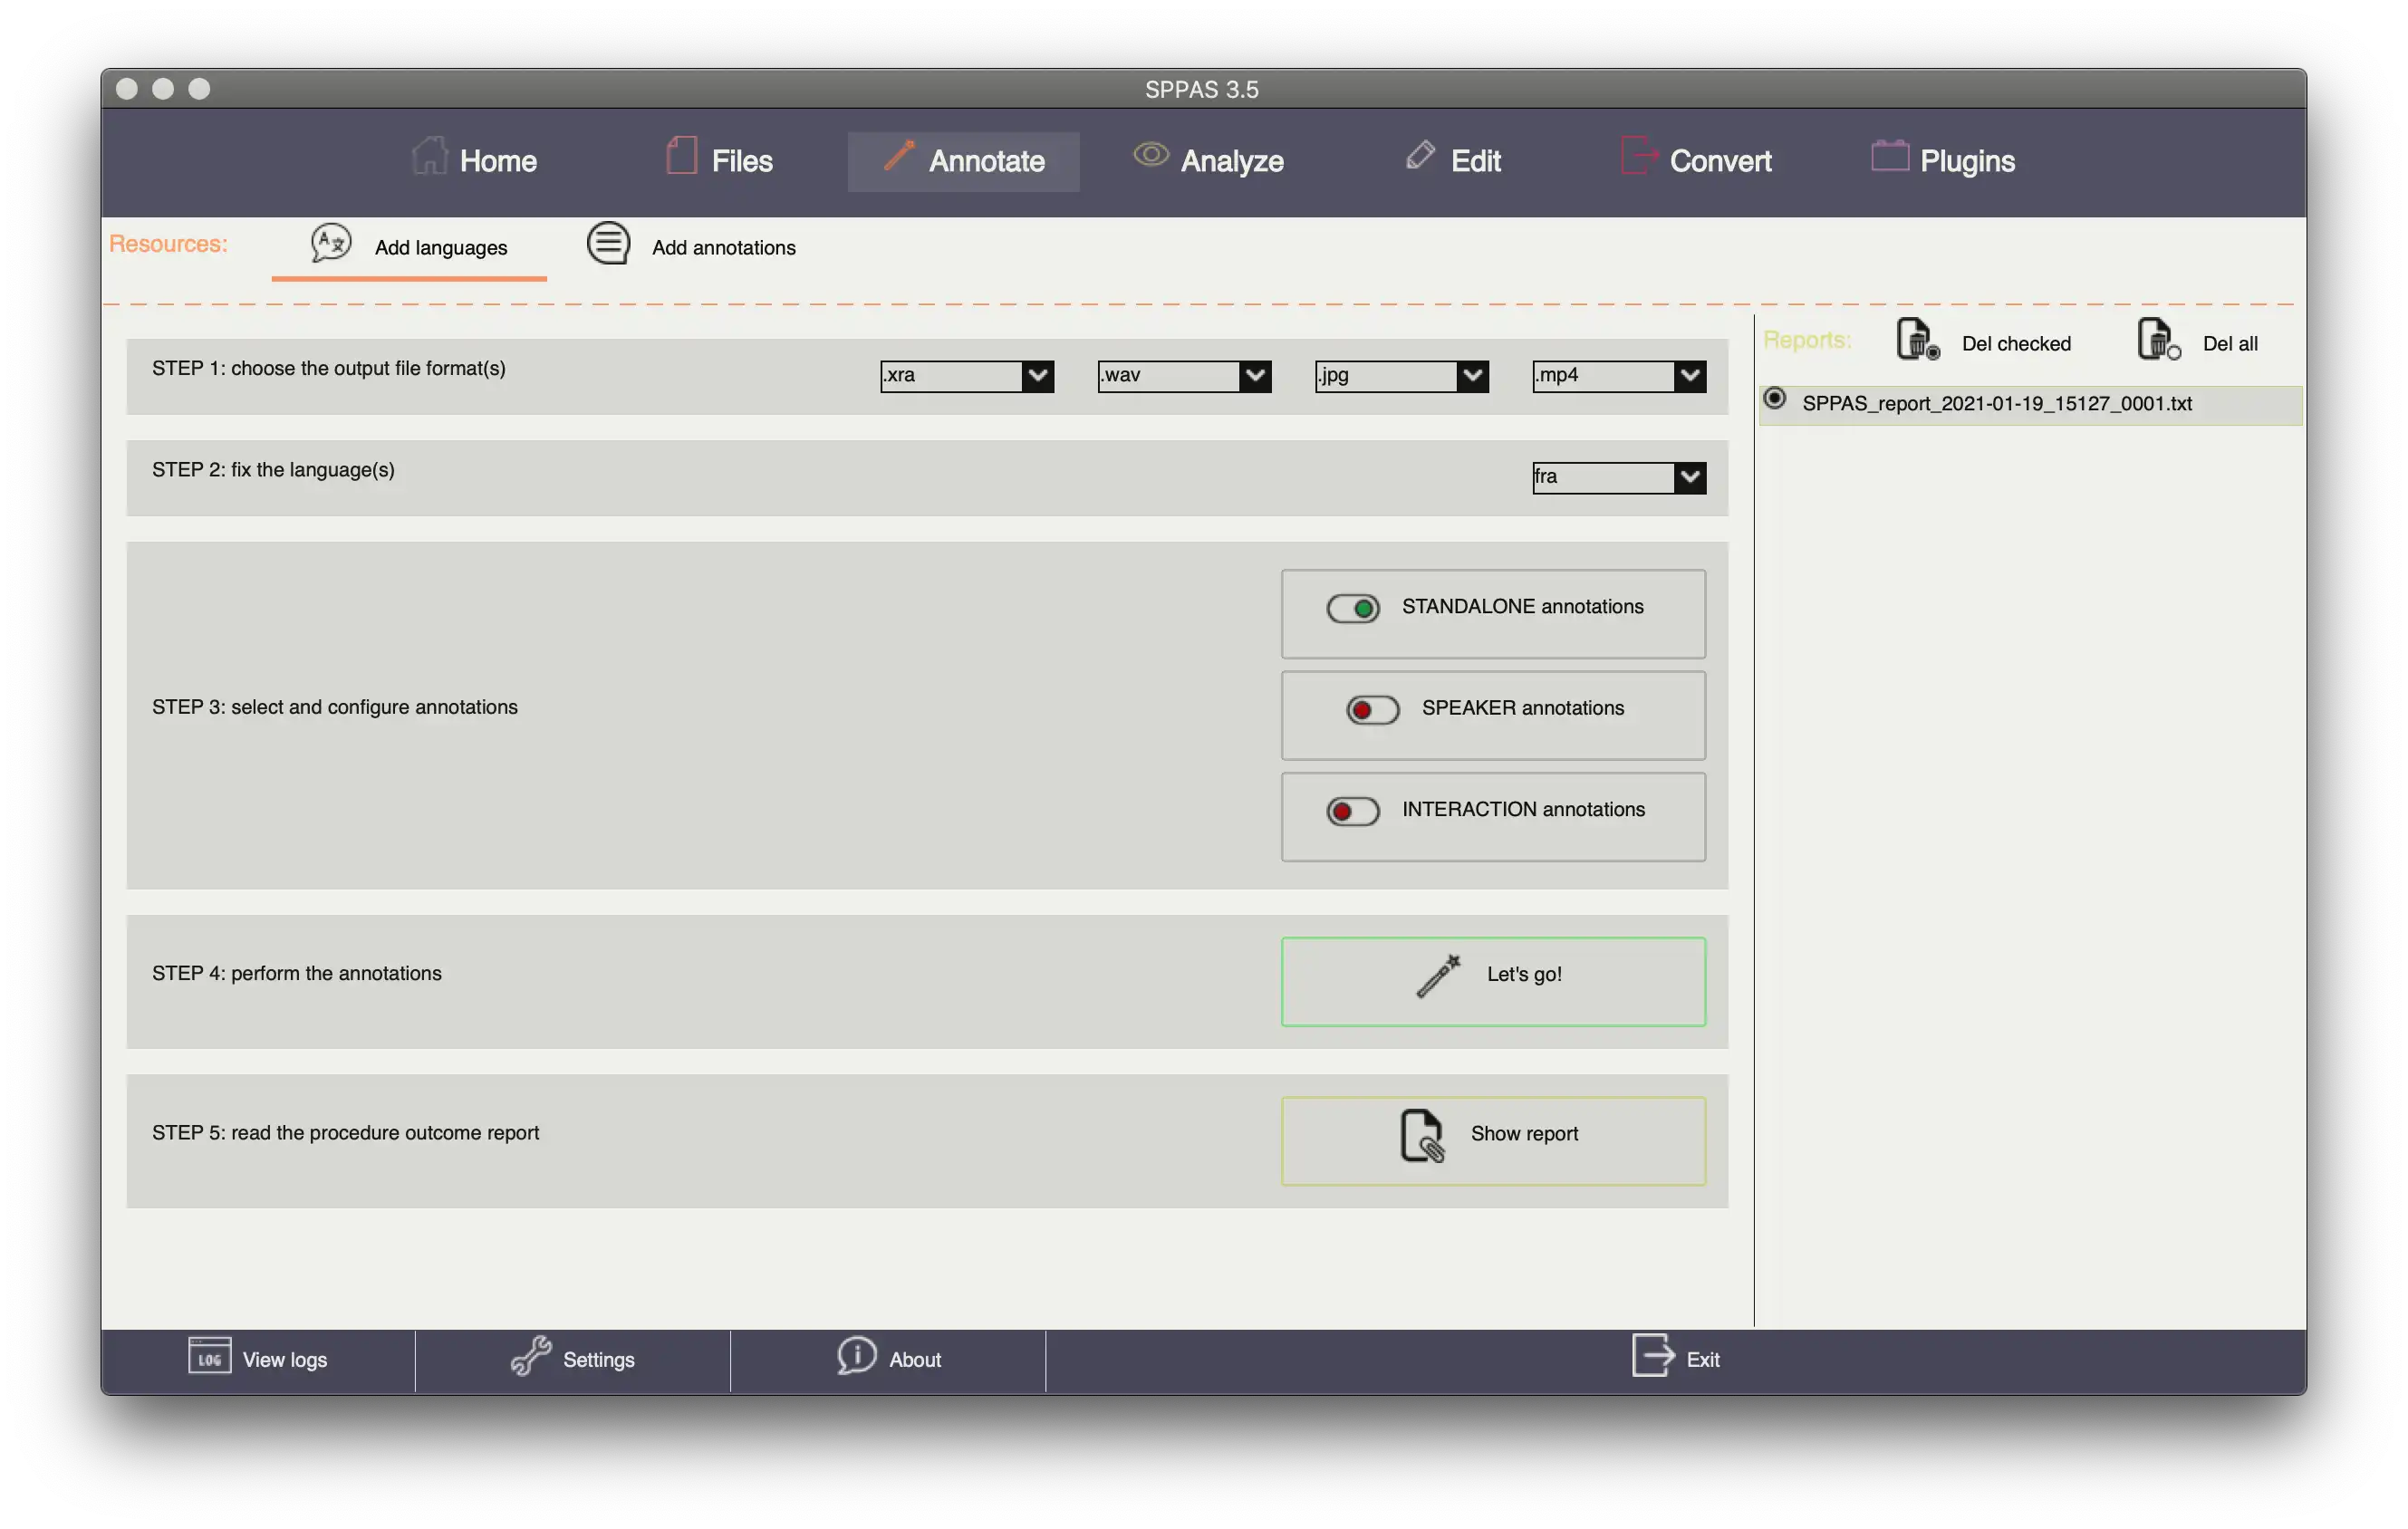Select the SPPAS_report_2021-01-19 report radio button

[x=1775, y=399]
